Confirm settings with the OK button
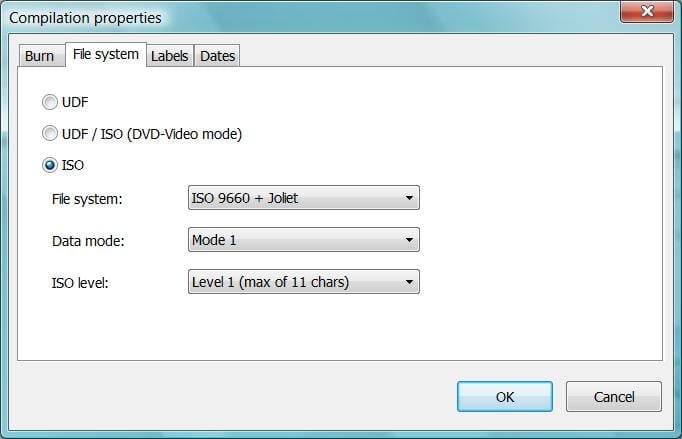682x439 pixels. point(505,397)
